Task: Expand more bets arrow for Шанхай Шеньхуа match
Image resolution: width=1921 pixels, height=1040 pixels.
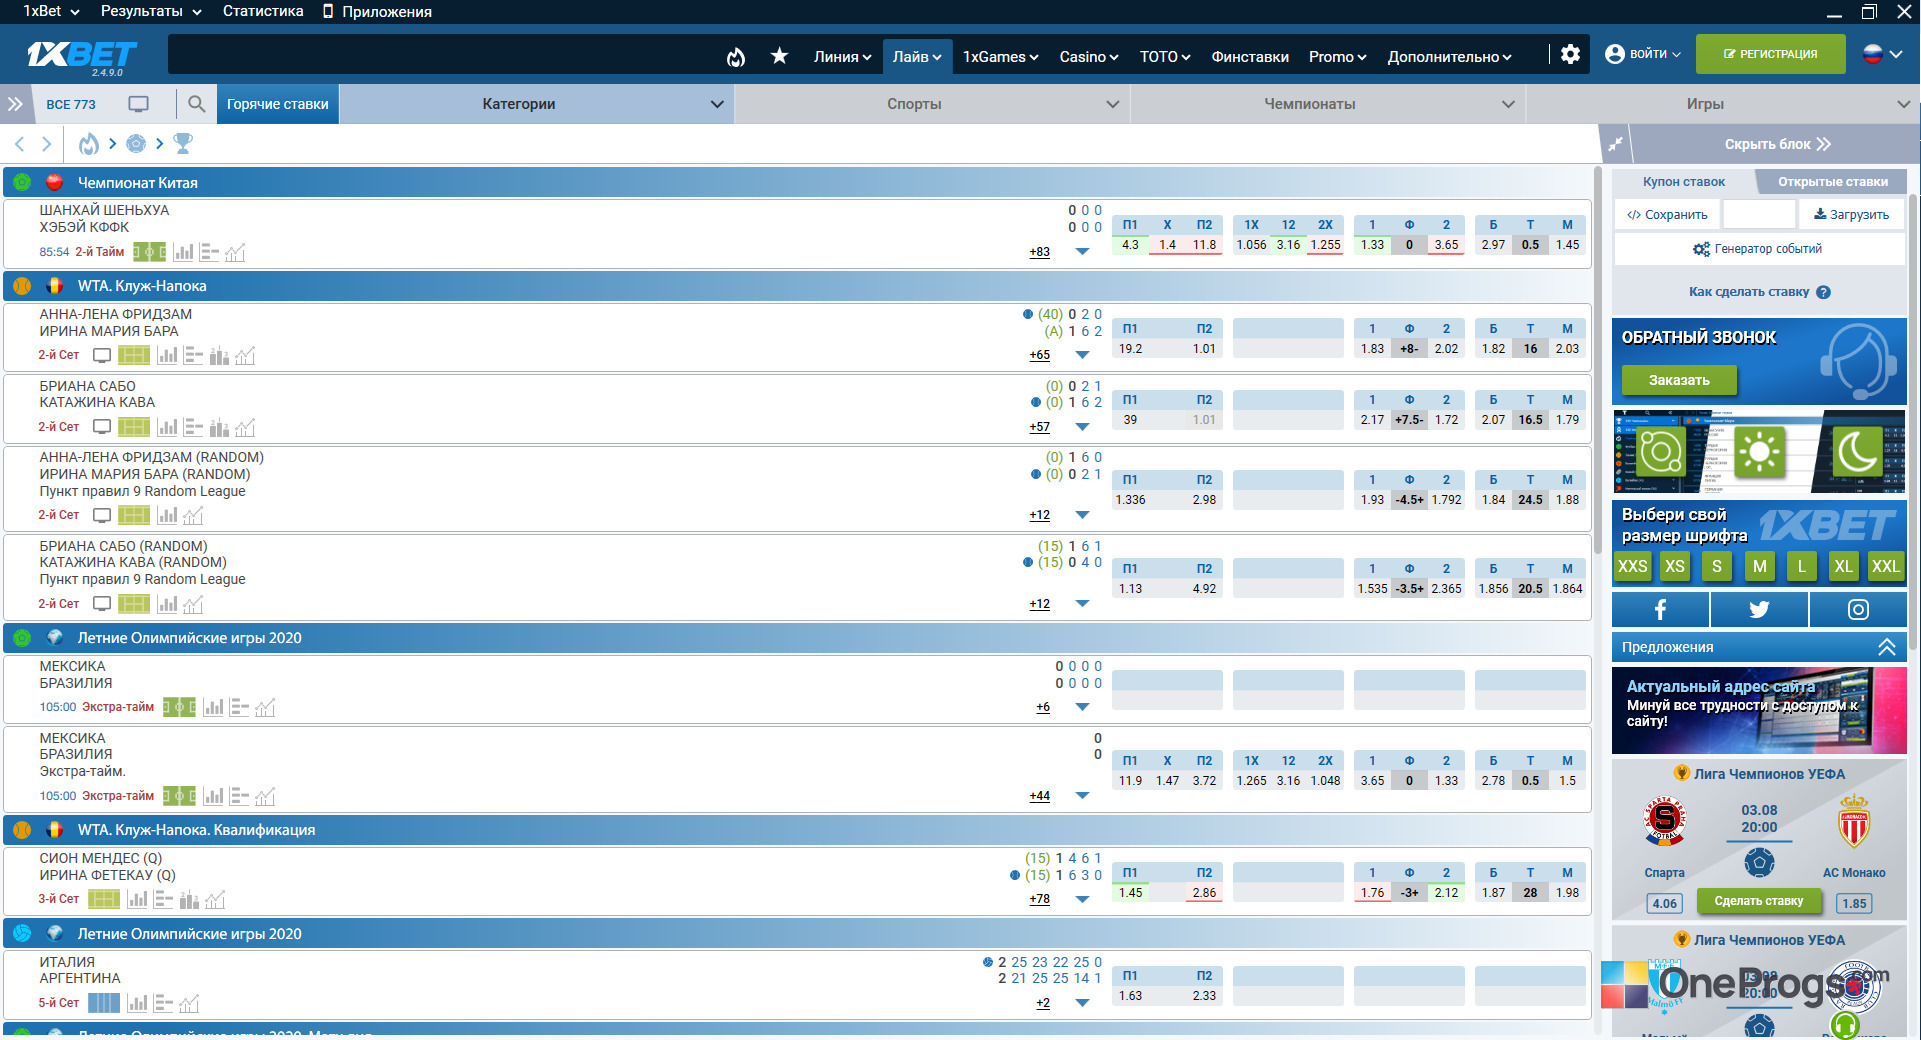Action: coord(1082,252)
